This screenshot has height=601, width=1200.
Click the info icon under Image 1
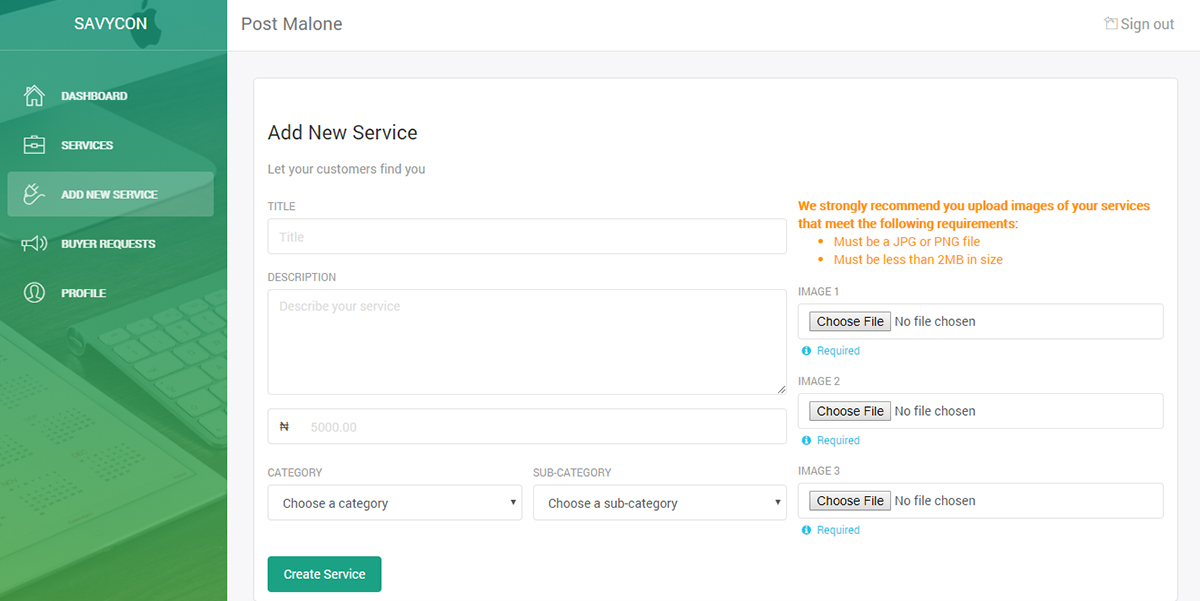[806, 351]
